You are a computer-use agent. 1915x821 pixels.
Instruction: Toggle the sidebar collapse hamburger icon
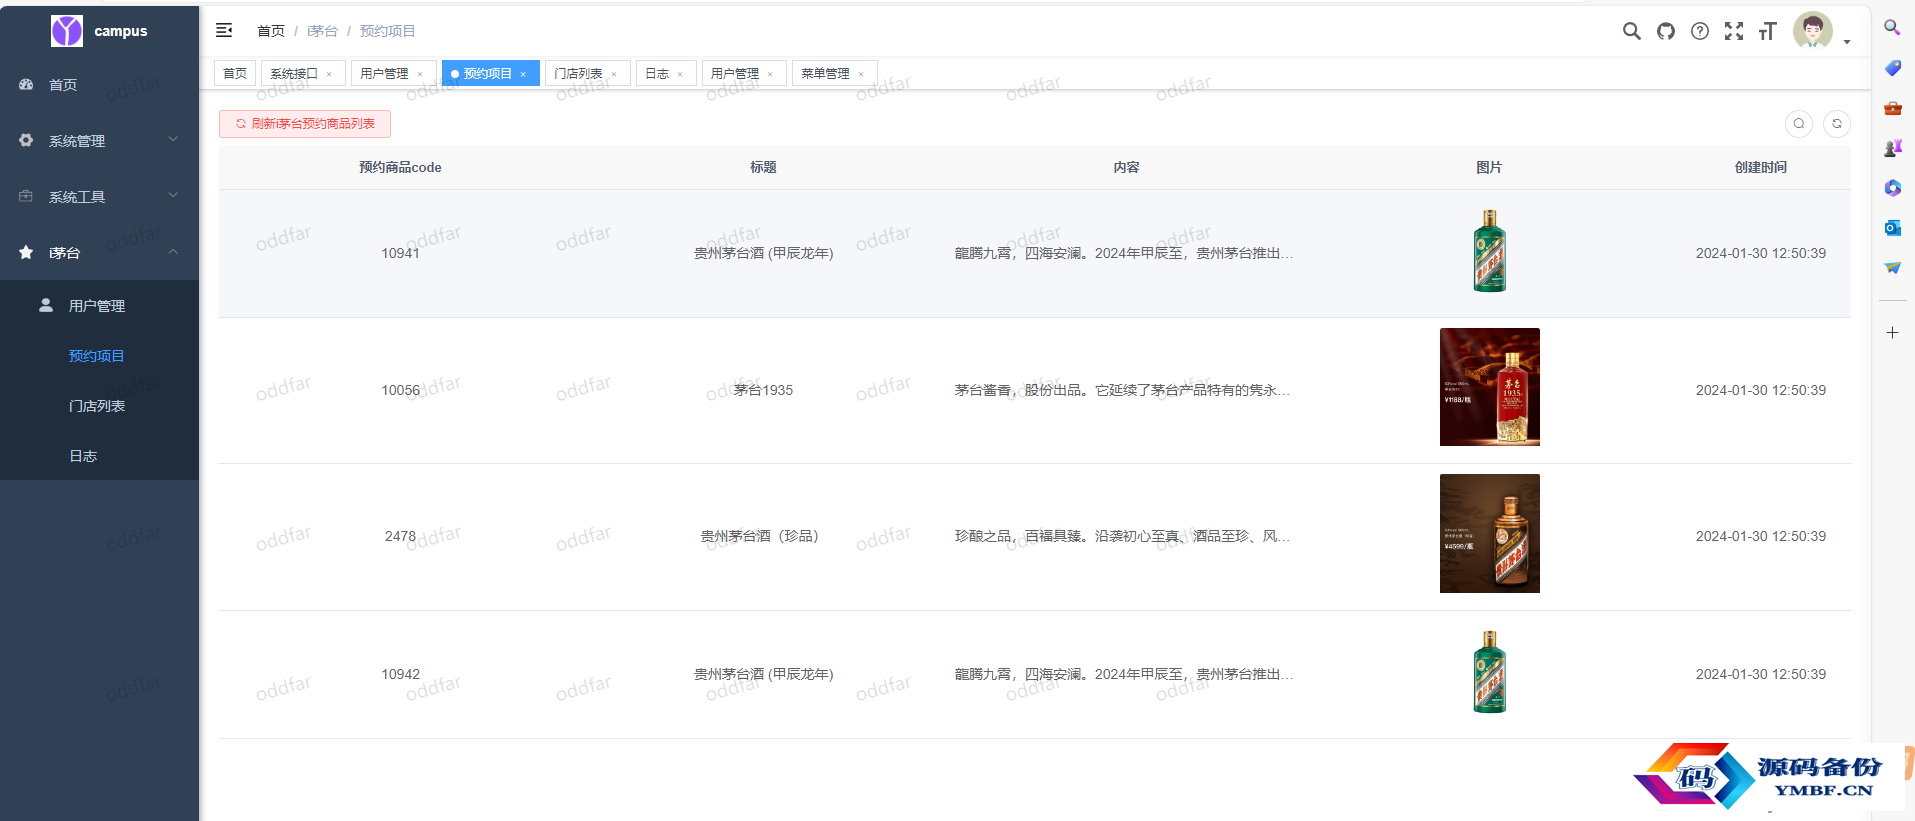tap(224, 31)
